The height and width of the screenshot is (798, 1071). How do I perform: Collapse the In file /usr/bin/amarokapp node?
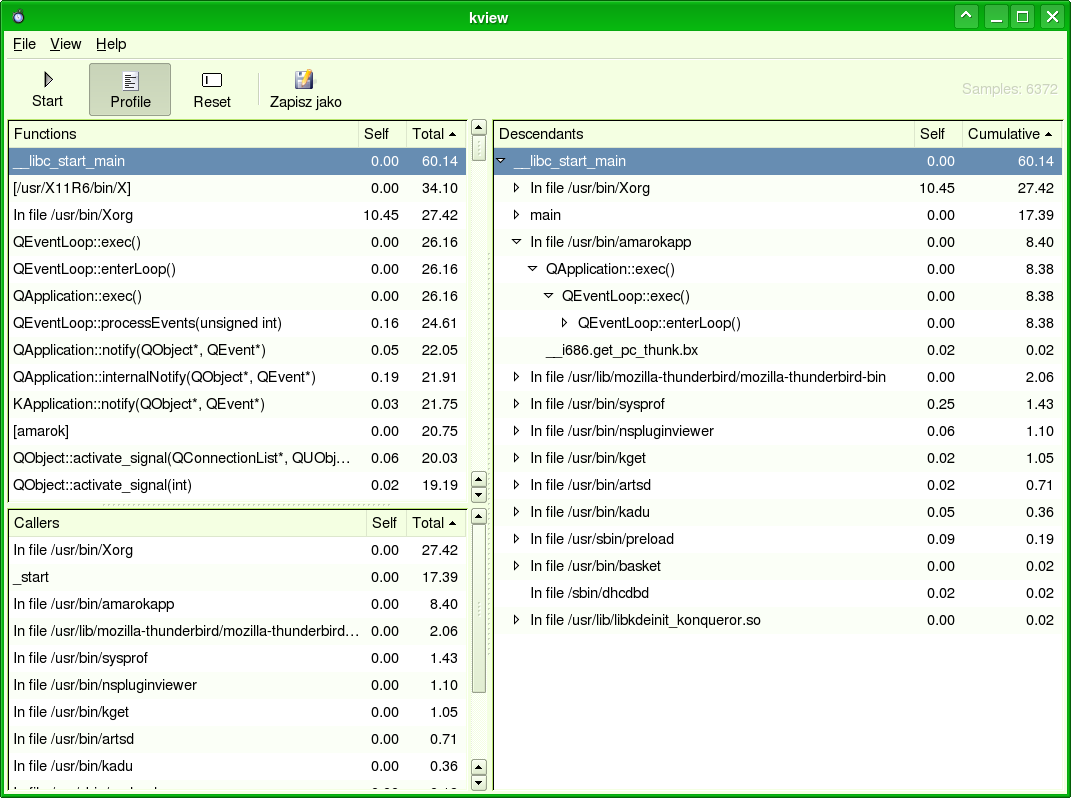click(x=517, y=242)
